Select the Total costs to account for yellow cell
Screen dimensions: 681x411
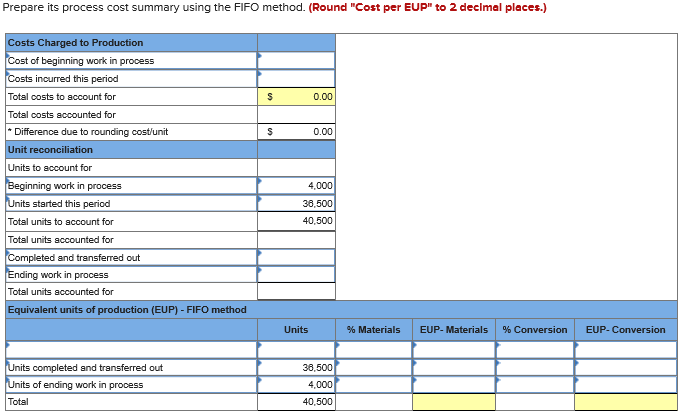[296, 96]
